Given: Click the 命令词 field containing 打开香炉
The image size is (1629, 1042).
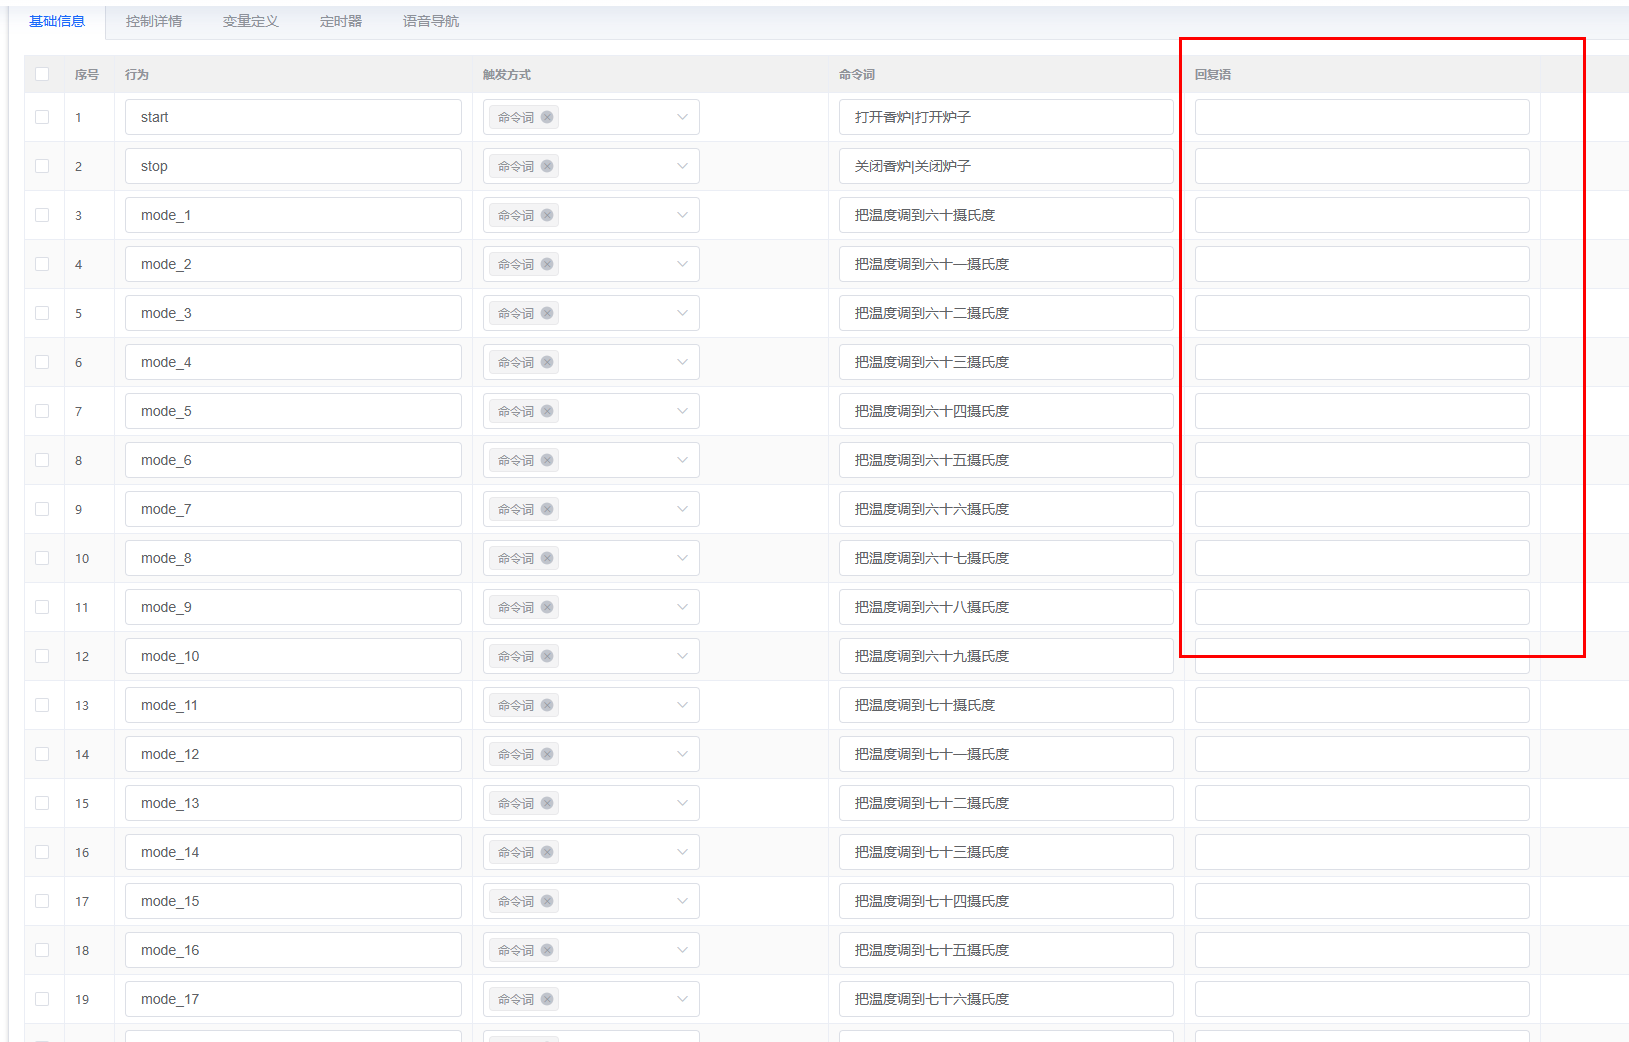Looking at the screenshot, I should pyautogui.click(x=1005, y=117).
